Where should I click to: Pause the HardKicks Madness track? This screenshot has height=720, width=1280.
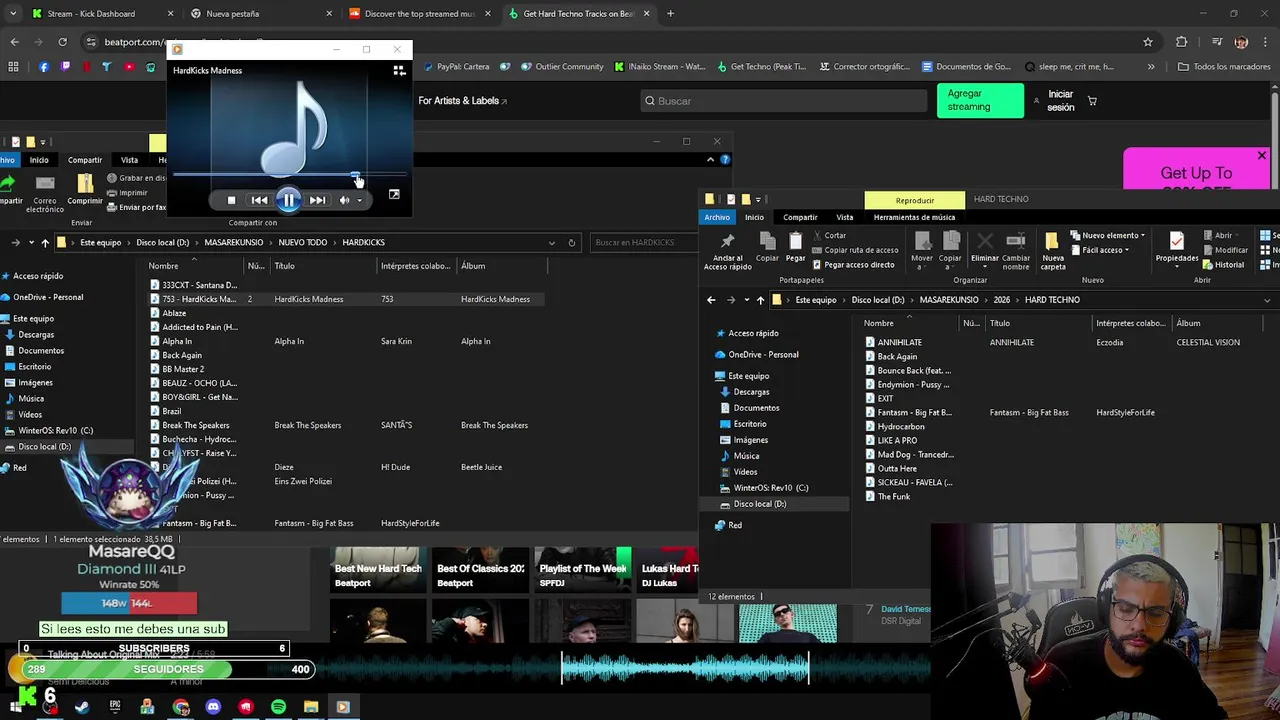[x=288, y=200]
